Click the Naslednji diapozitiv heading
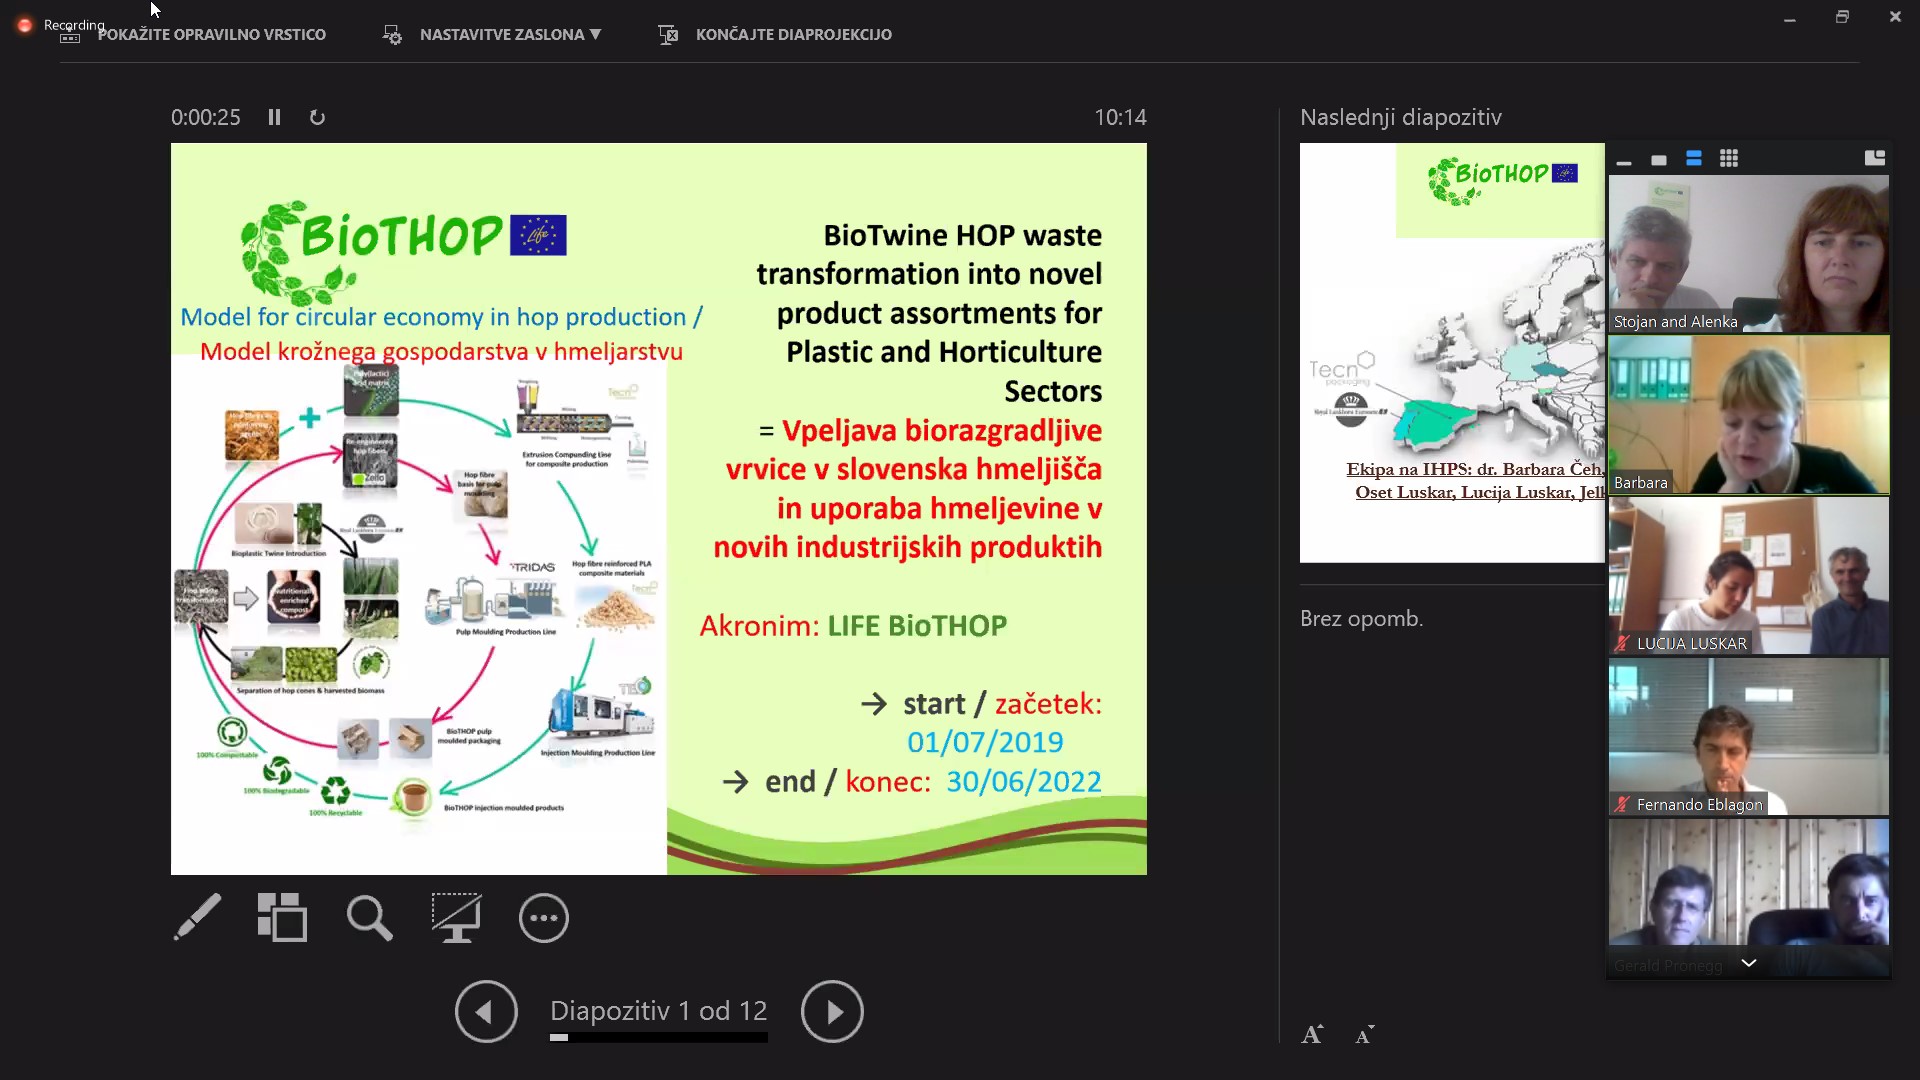 tap(1401, 117)
